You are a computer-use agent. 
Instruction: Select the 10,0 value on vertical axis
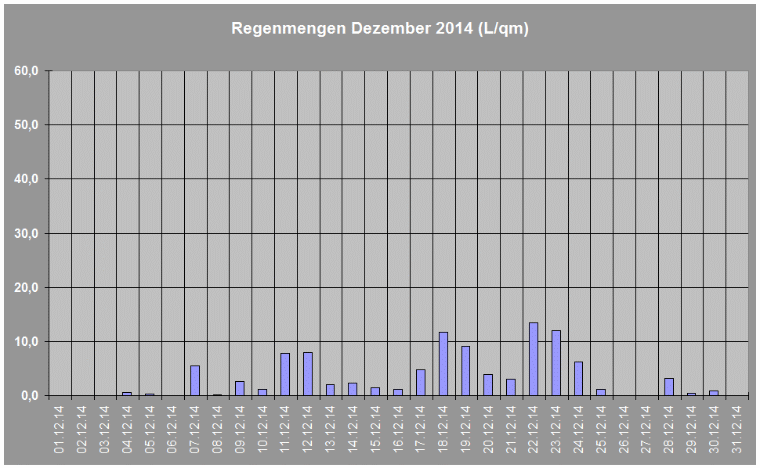coord(26,341)
